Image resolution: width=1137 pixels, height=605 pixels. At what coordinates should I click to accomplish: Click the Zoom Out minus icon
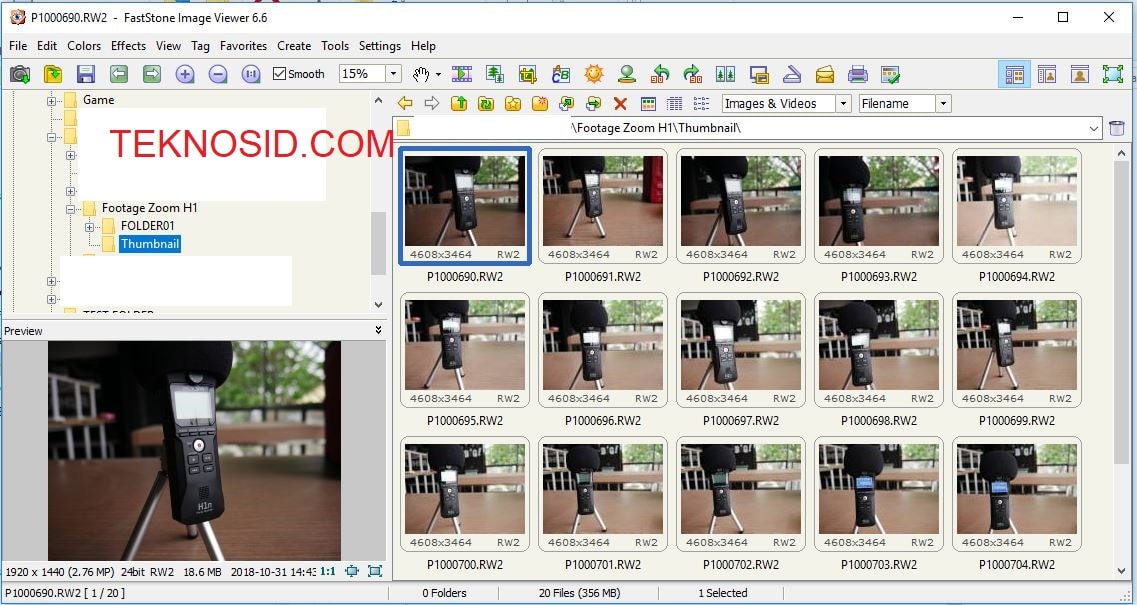(x=218, y=74)
